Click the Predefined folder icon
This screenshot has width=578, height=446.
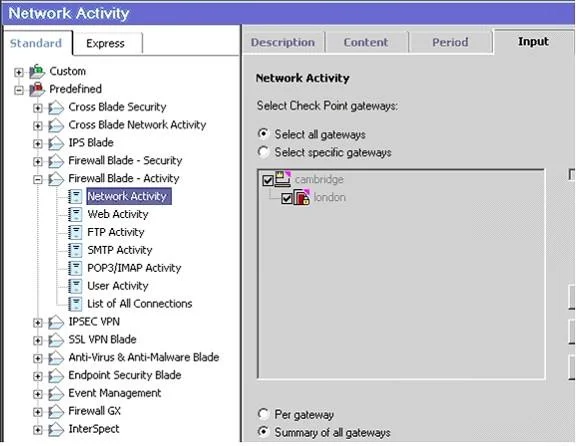[x=37, y=89]
